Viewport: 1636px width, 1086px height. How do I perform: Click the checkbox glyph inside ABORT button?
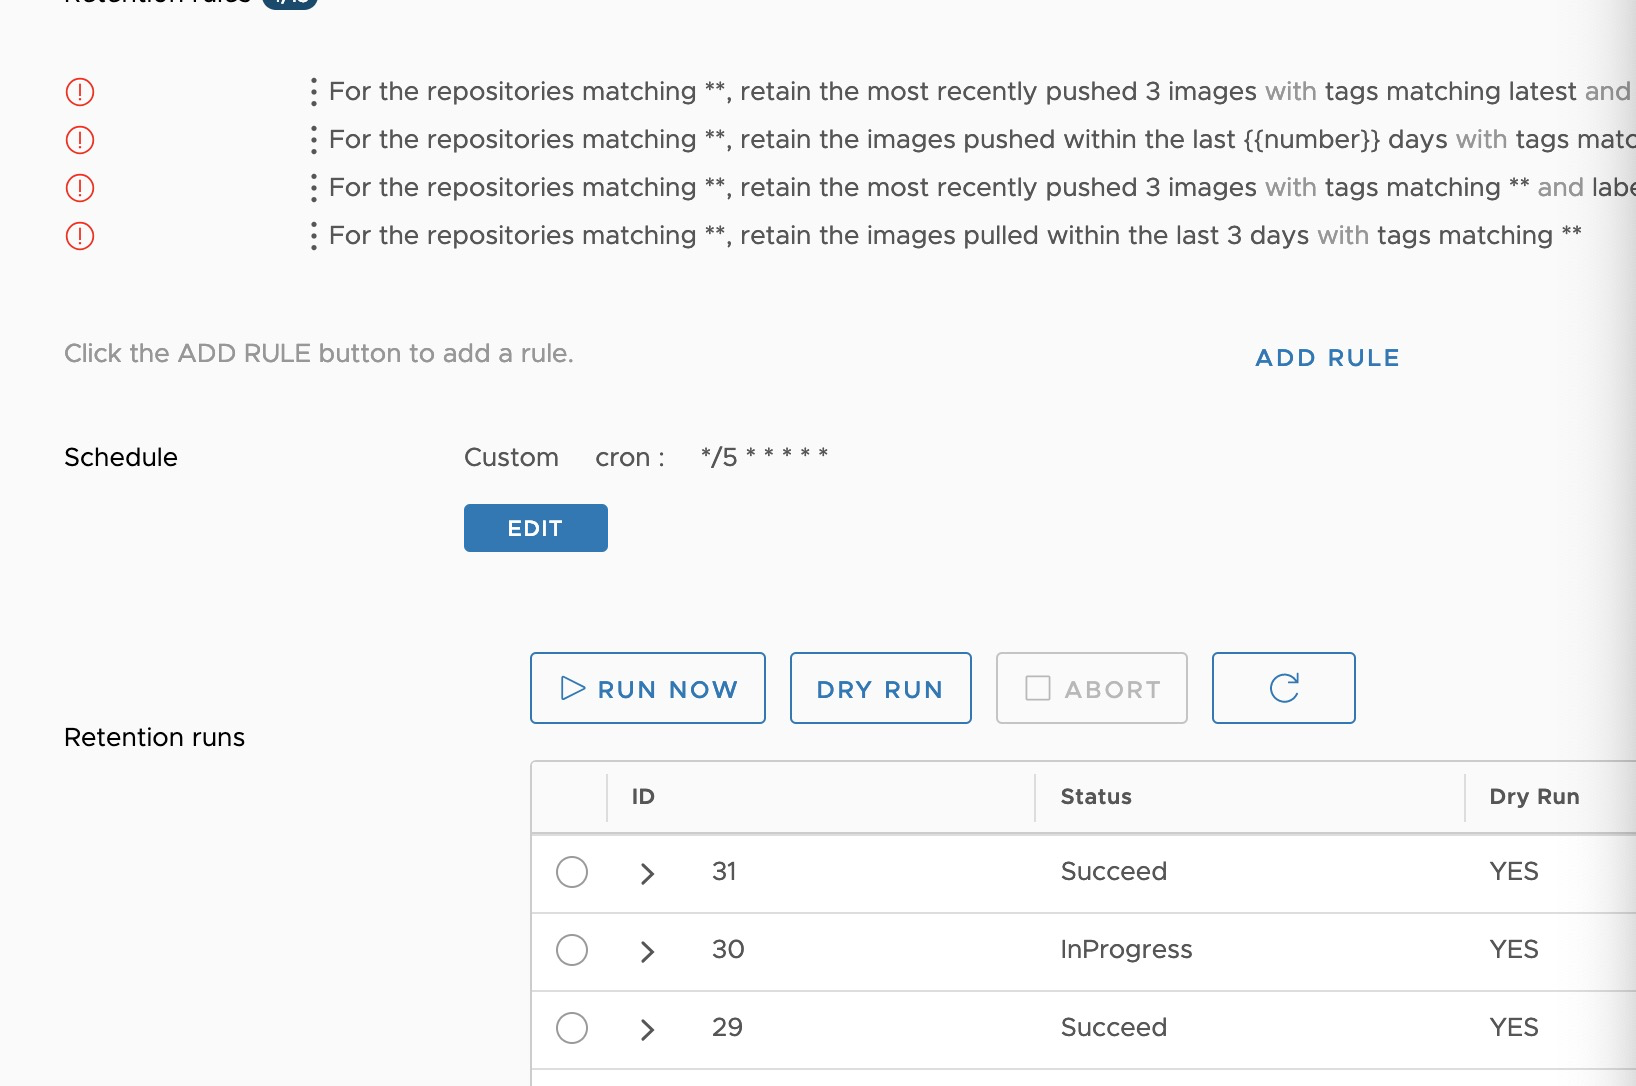pos(1036,688)
